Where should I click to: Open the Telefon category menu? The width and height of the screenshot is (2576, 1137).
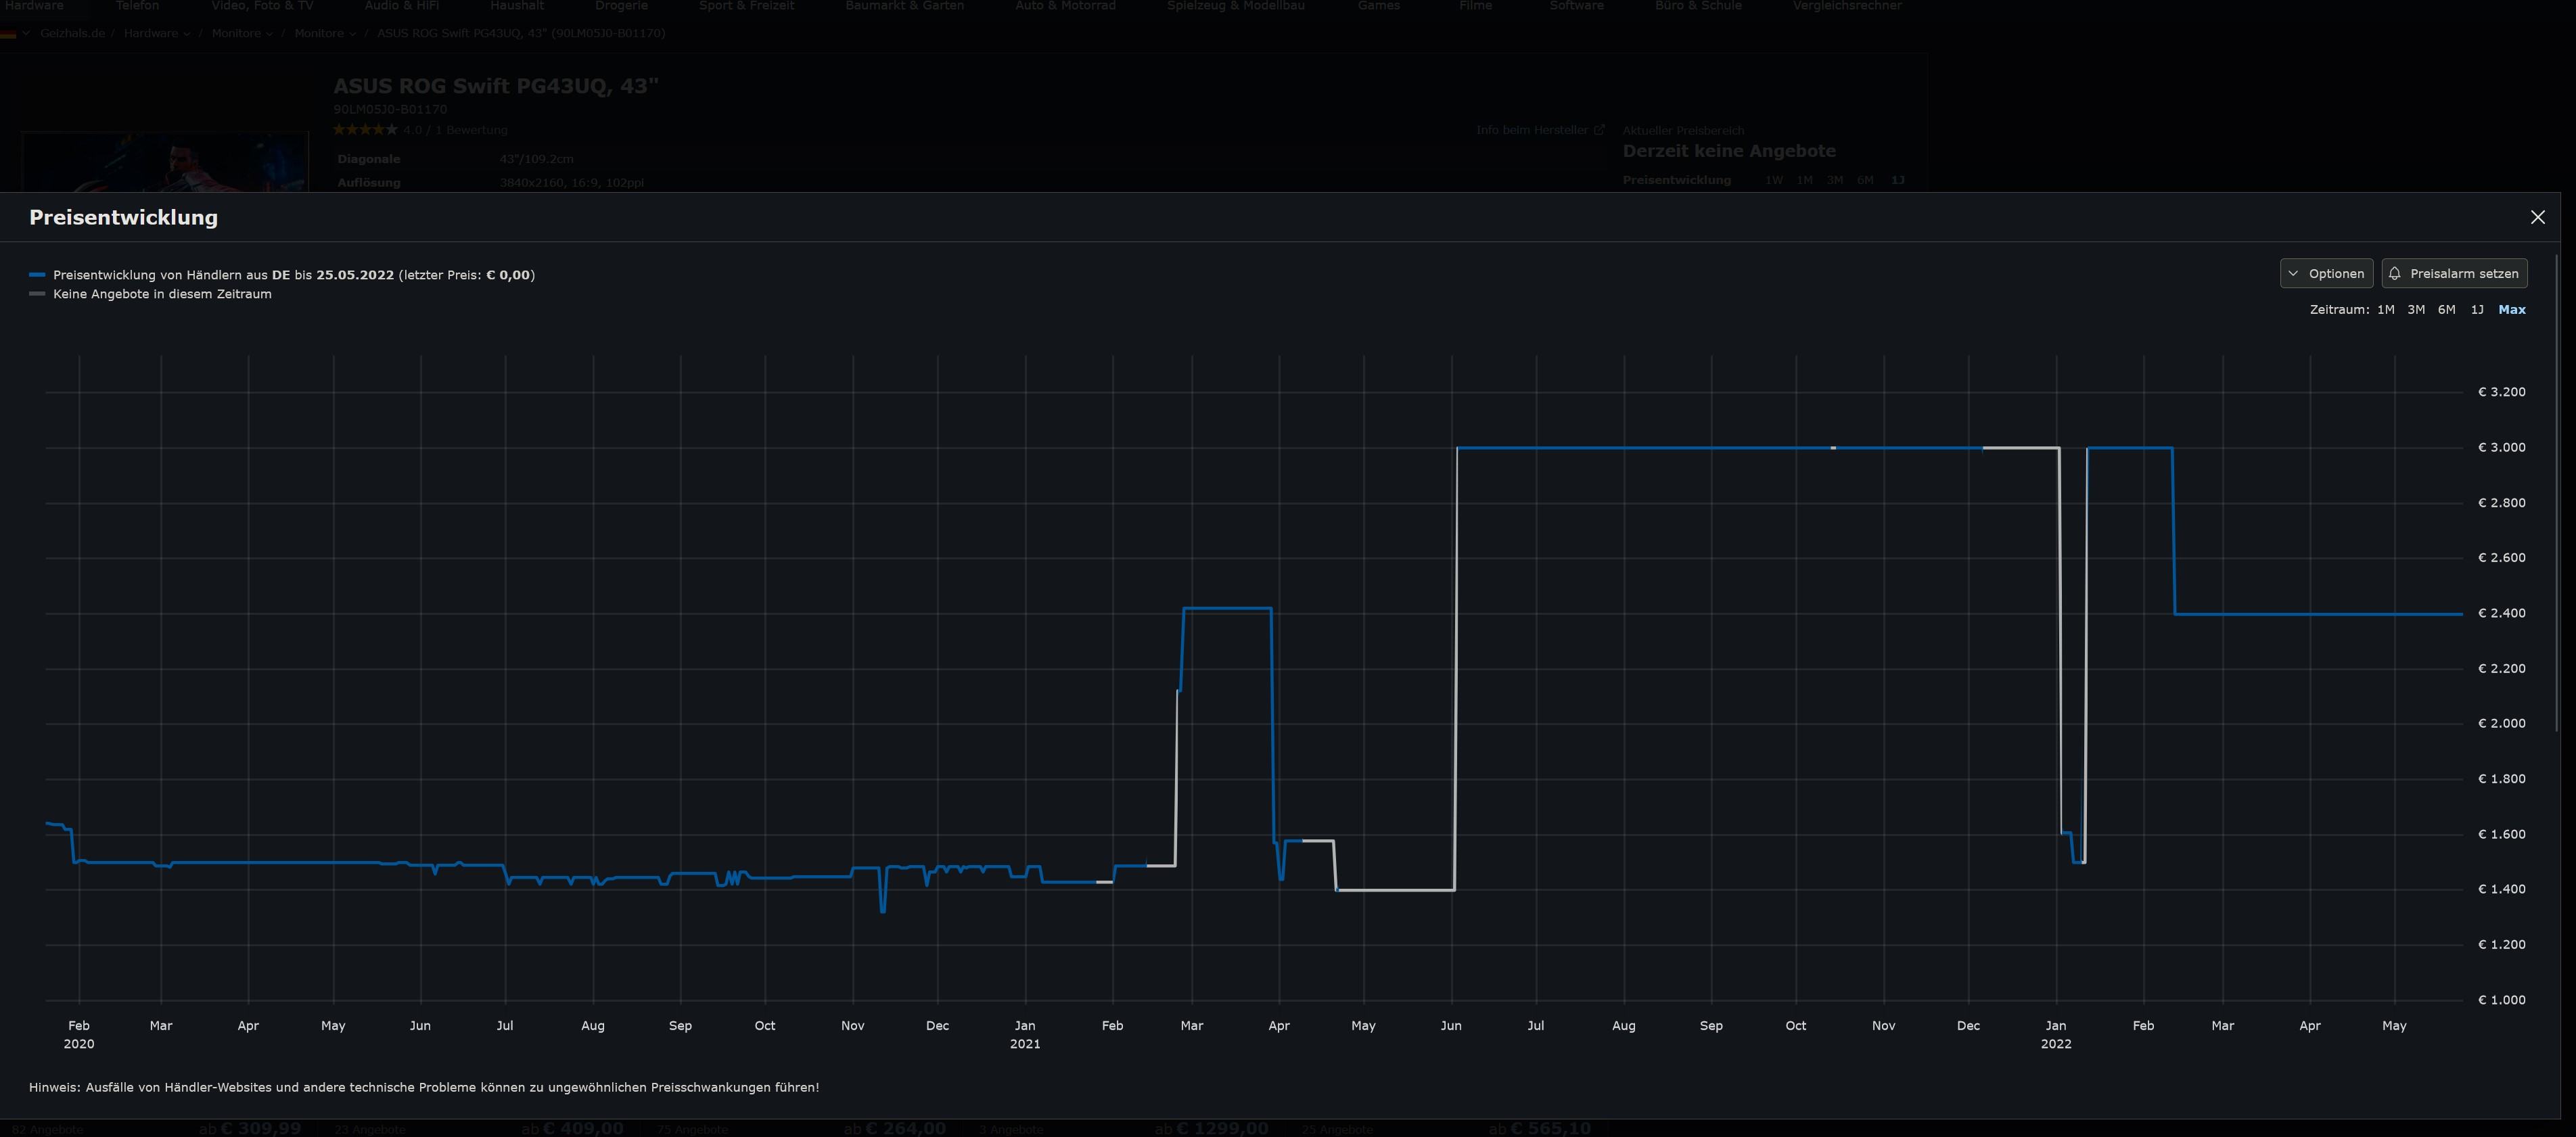click(x=137, y=6)
